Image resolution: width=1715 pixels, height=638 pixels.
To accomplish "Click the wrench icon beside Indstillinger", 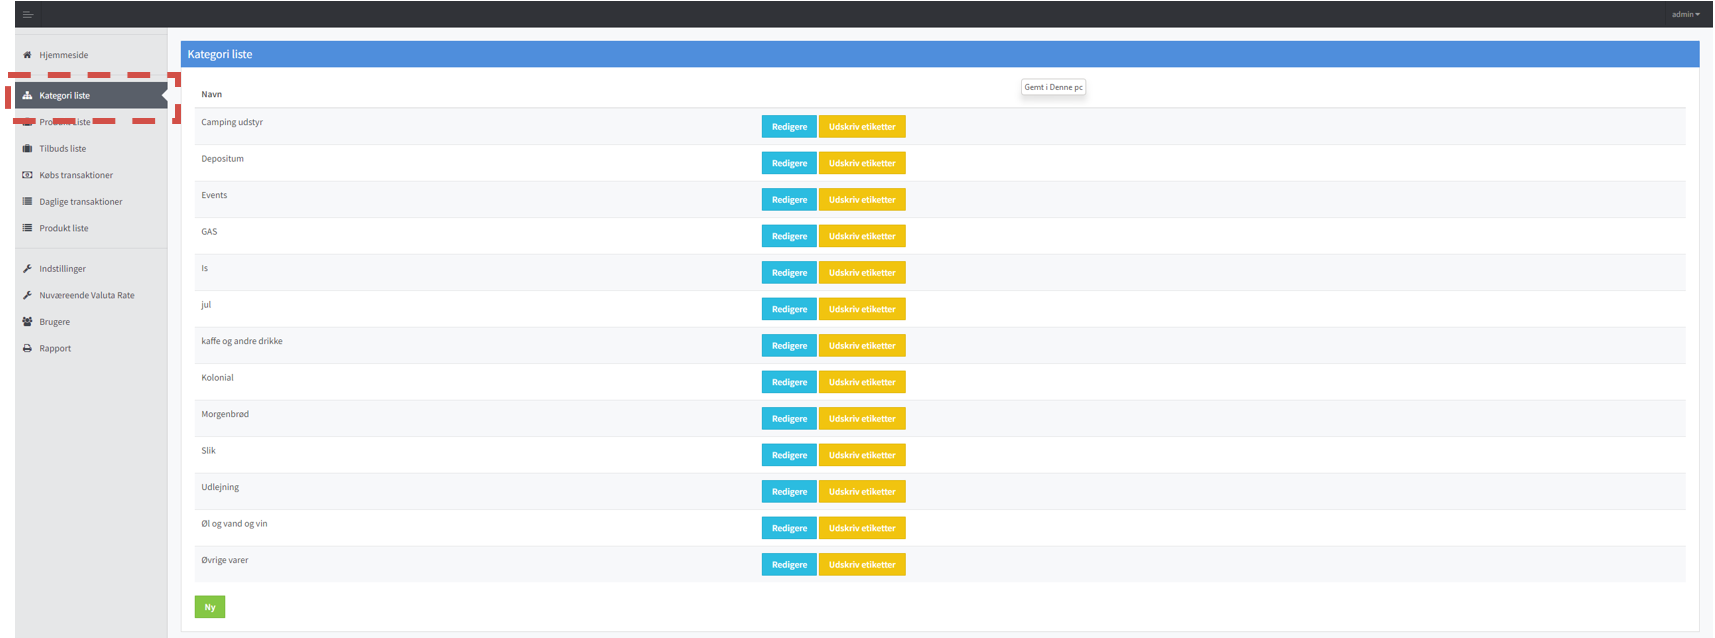I will click(27, 269).
